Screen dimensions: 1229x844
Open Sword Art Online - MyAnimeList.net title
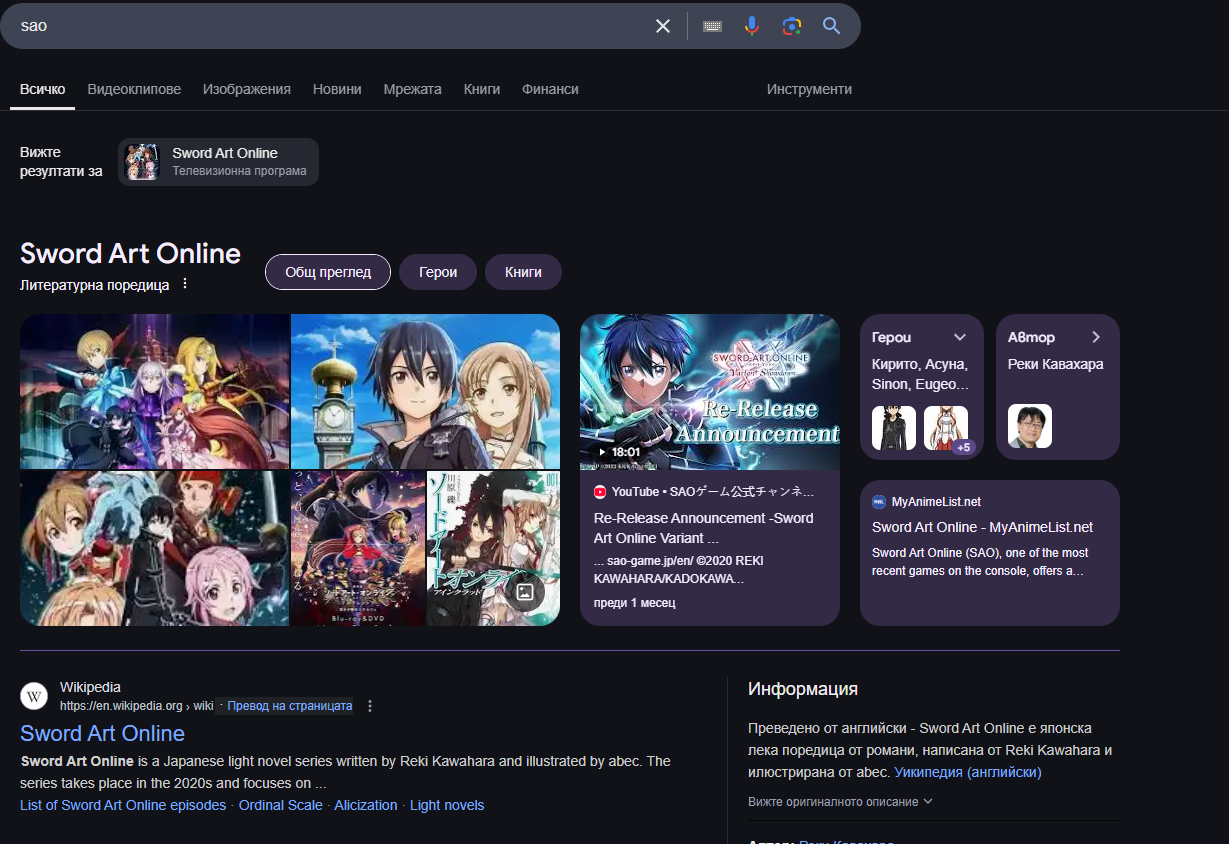pos(982,527)
